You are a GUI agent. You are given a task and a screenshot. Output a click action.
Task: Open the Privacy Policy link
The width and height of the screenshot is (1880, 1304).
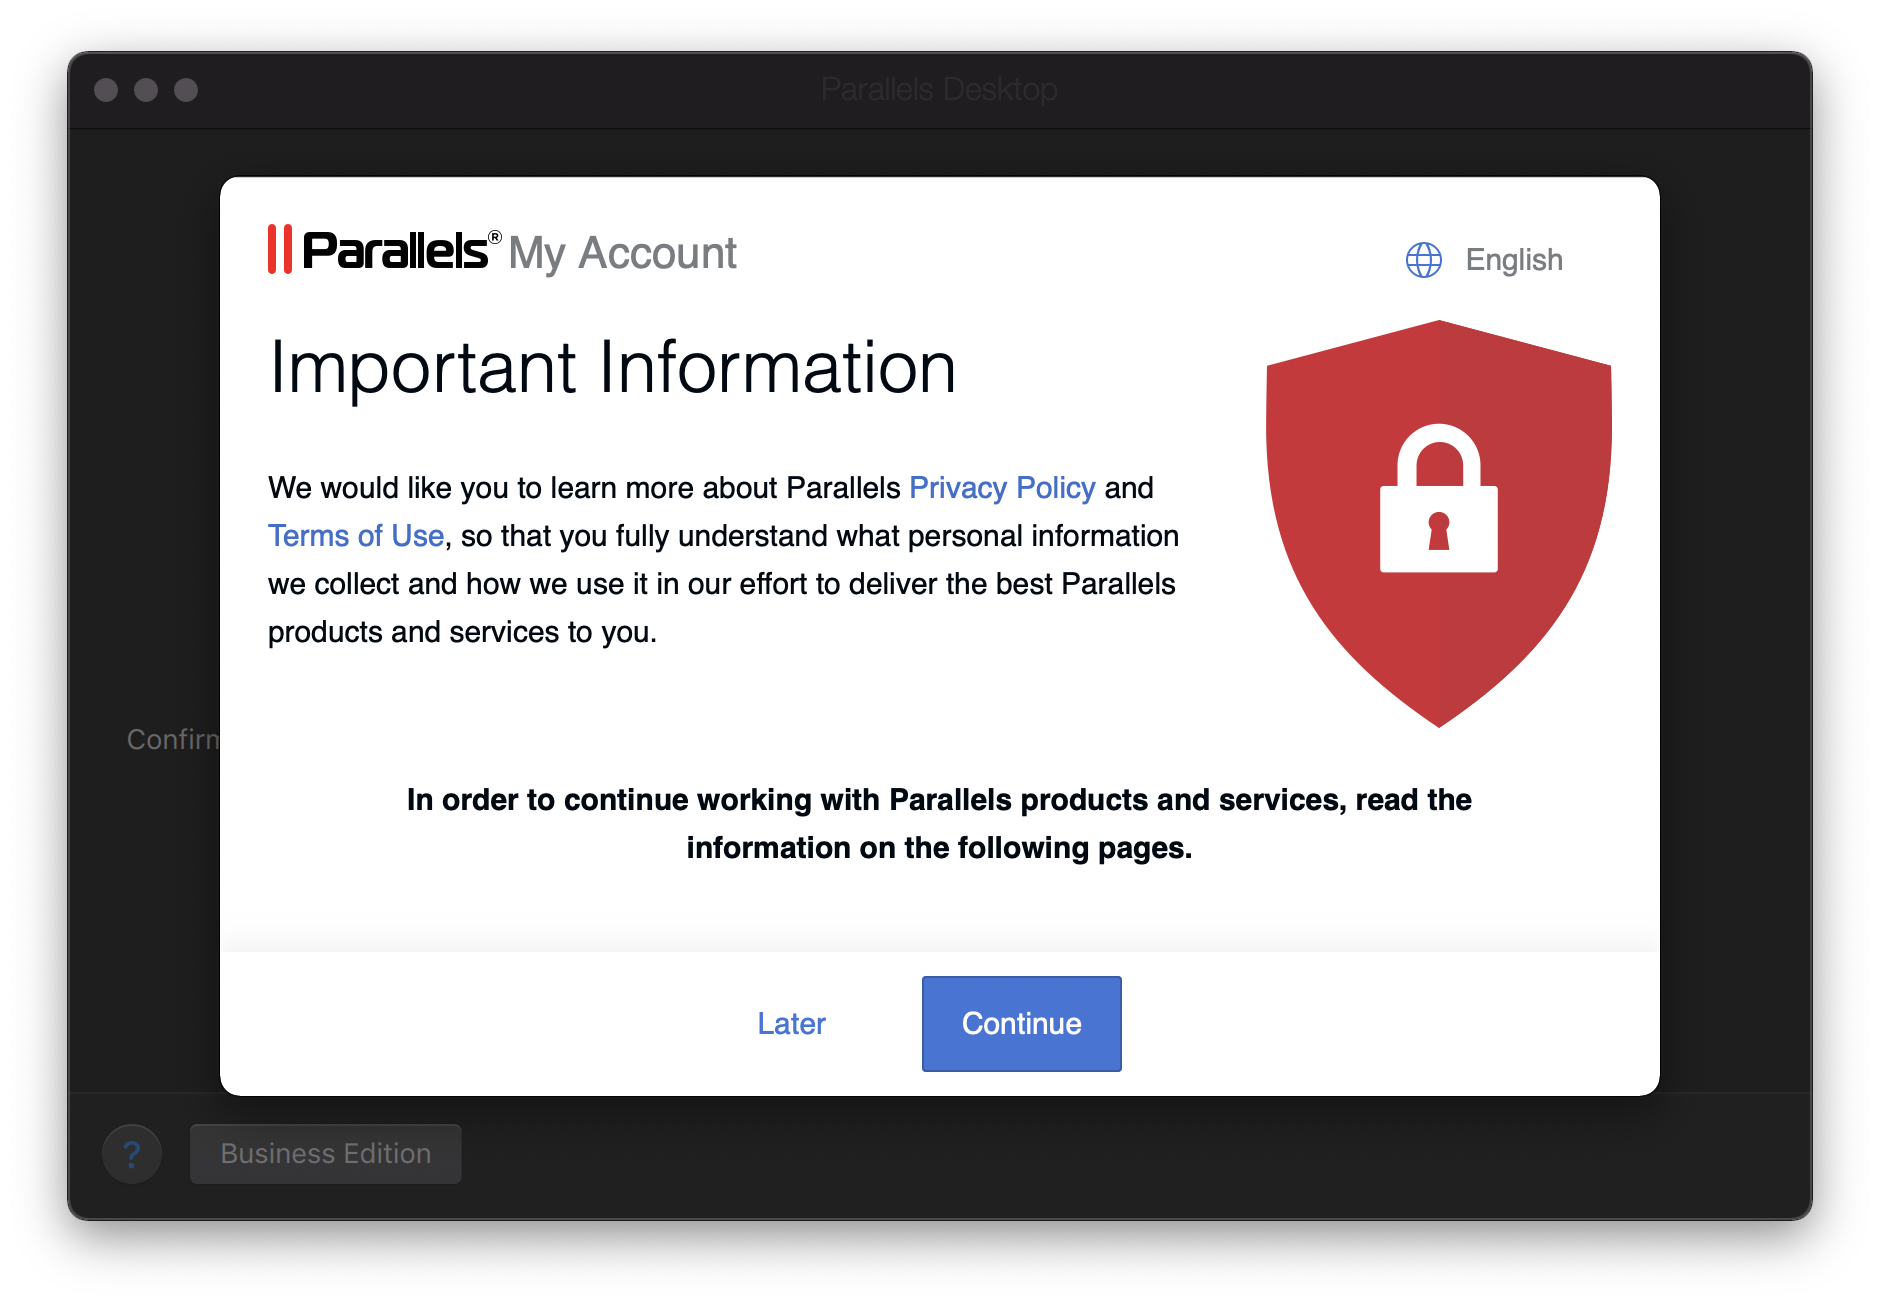coord(1002,488)
